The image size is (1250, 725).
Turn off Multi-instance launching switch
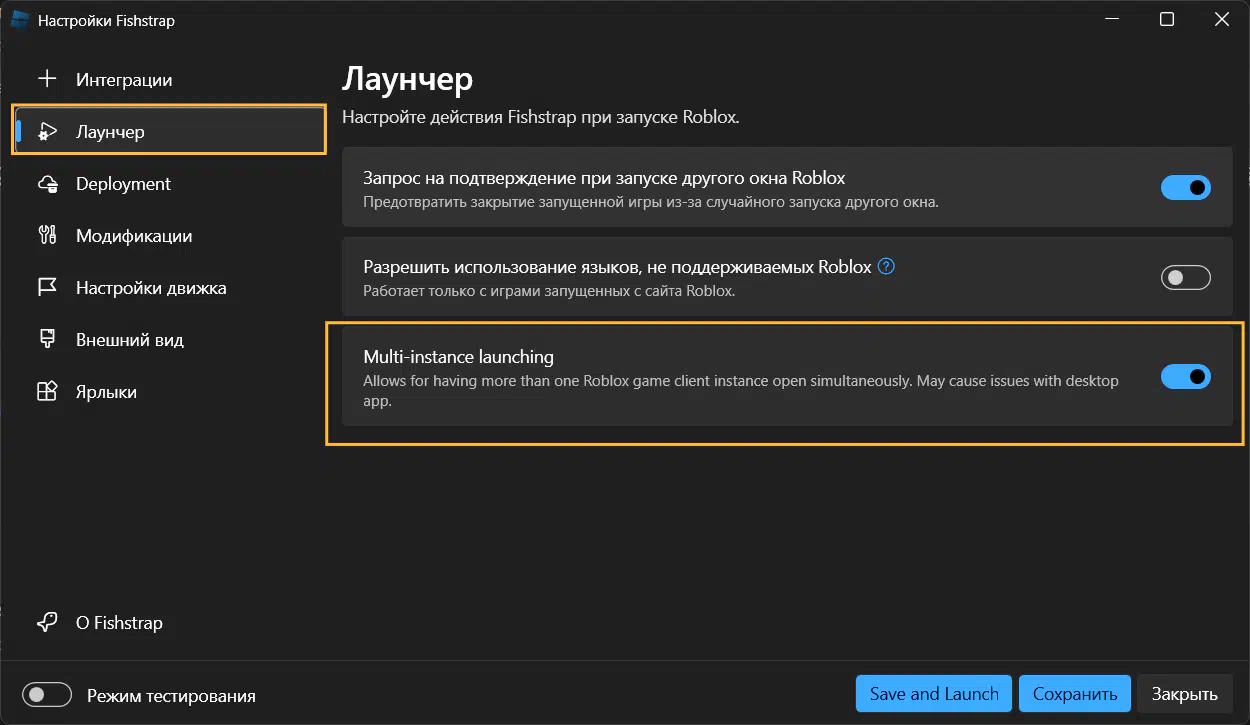coord(1185,376)
